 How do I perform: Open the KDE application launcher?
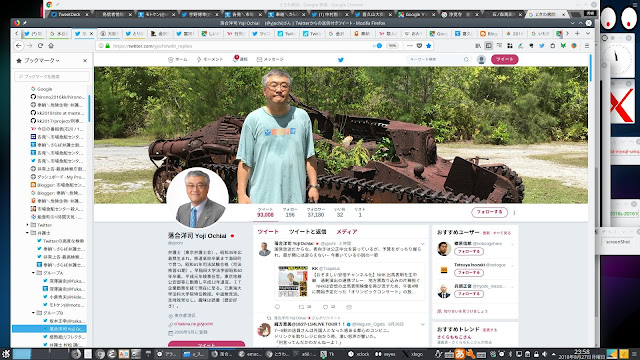click(x=5, y=354)
